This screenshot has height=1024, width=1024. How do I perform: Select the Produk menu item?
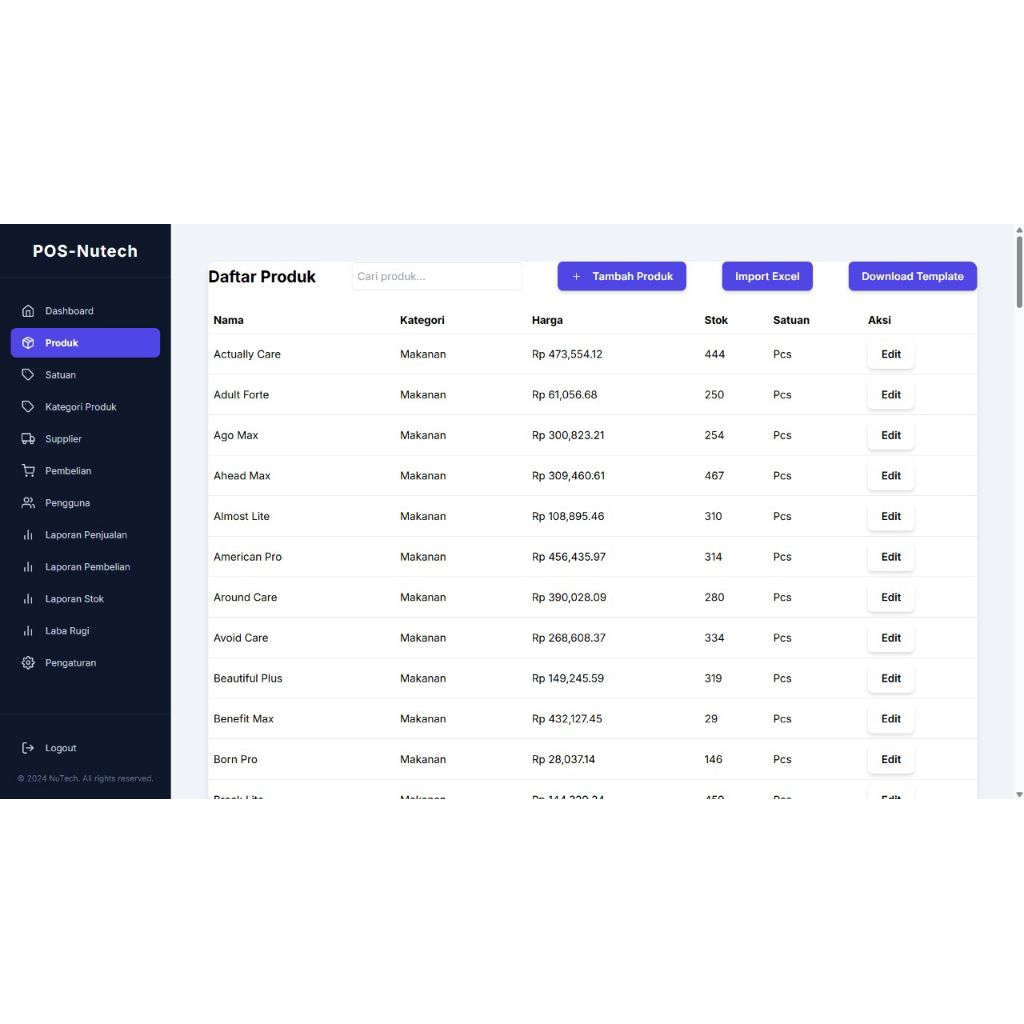tap(85, 343)
